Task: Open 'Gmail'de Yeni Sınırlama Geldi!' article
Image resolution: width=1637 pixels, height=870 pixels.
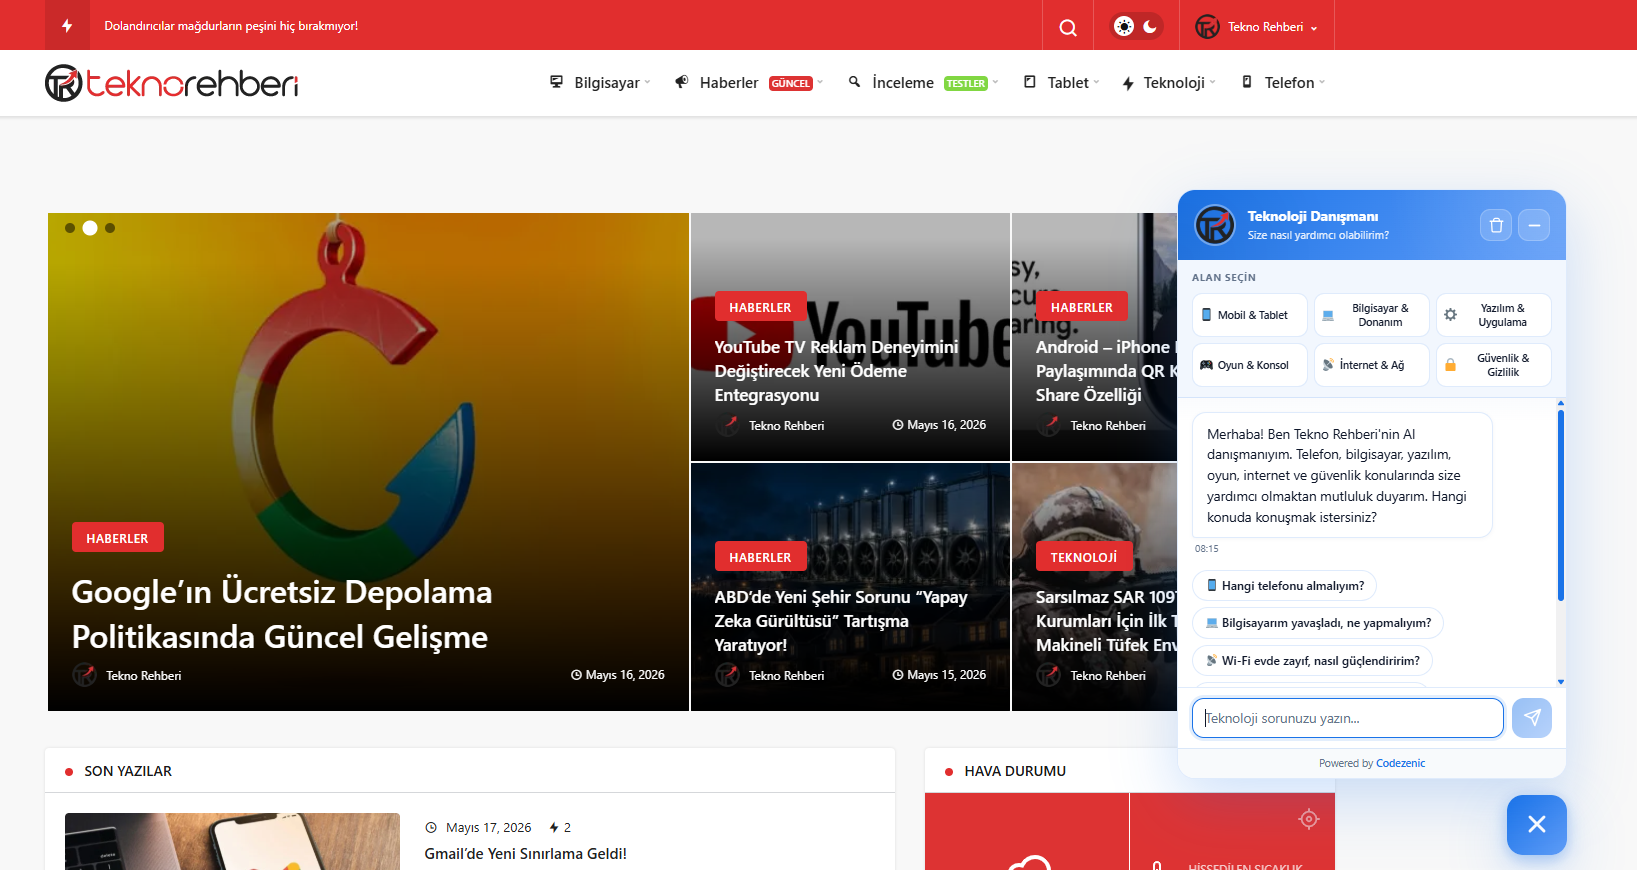Action: pos(526,854)
